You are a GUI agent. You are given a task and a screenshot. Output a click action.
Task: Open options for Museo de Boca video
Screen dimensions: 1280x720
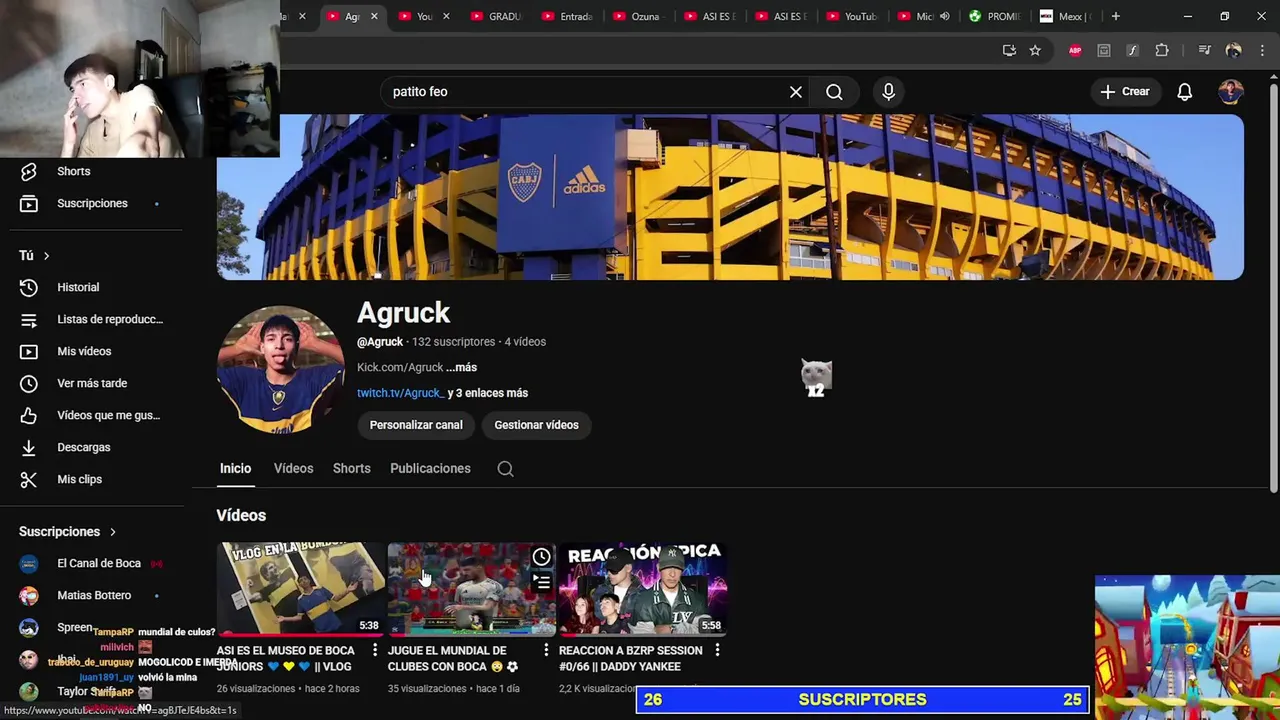click(376, 651)
